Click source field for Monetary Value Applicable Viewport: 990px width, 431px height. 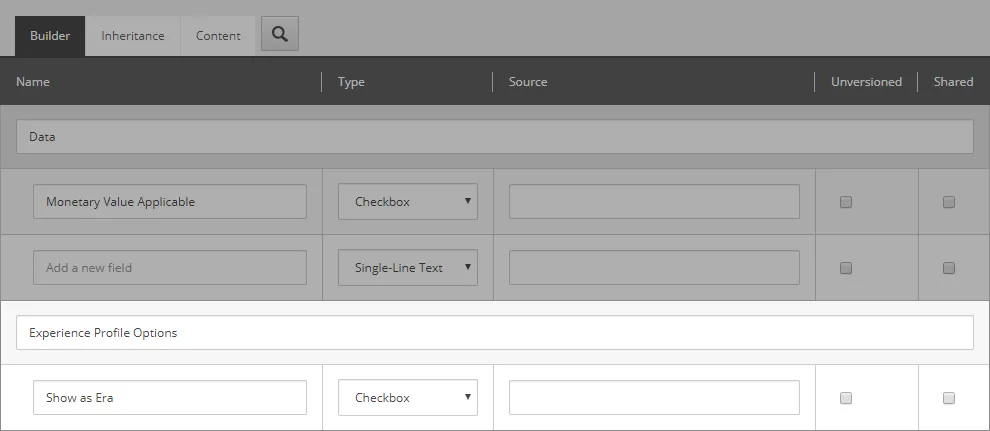(x=654, y=202)
